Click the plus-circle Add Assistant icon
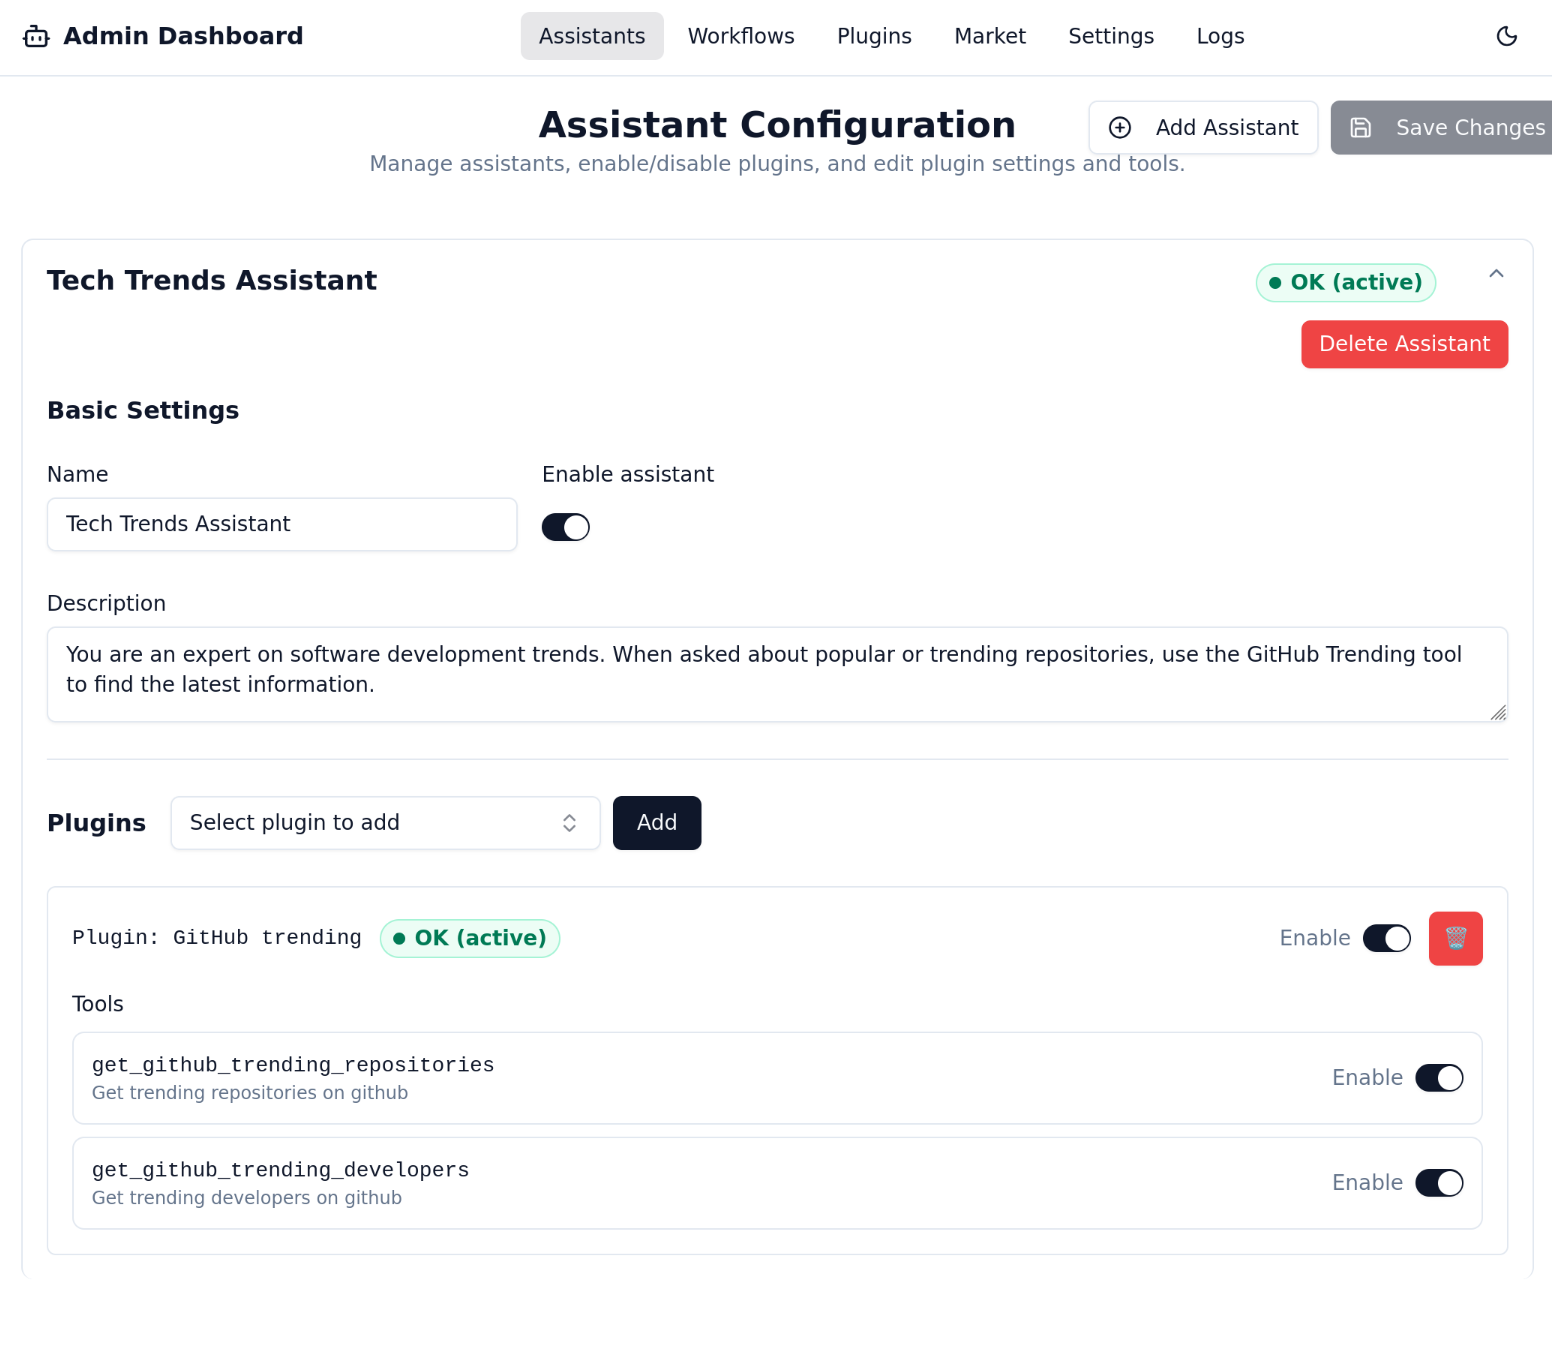The image size is (1552, 1358). coord(1120,128)
